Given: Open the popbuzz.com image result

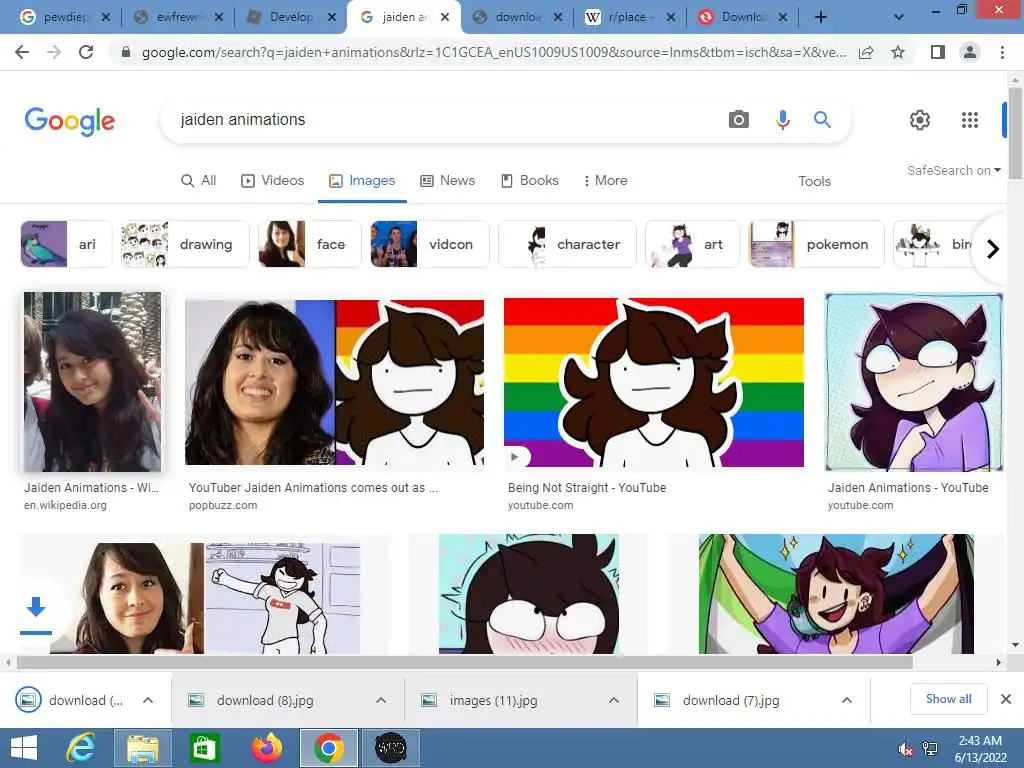Looking at the screenshot, I should [x=334, y=383].
